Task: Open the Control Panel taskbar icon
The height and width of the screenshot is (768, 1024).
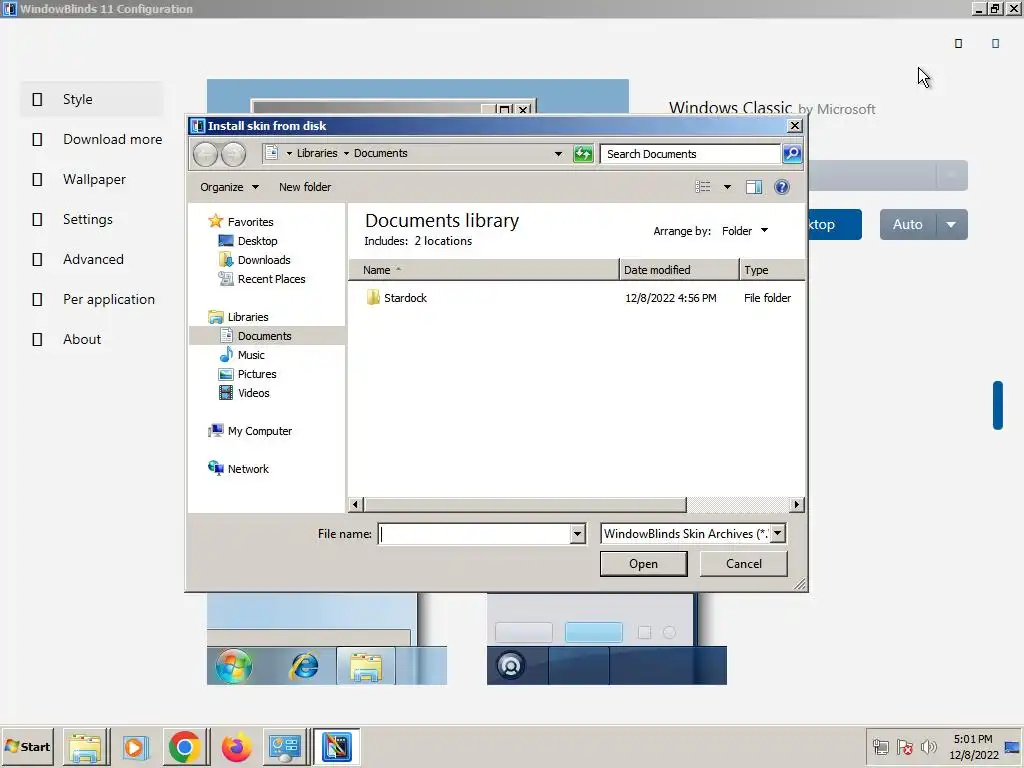Action: click(285, 747)
